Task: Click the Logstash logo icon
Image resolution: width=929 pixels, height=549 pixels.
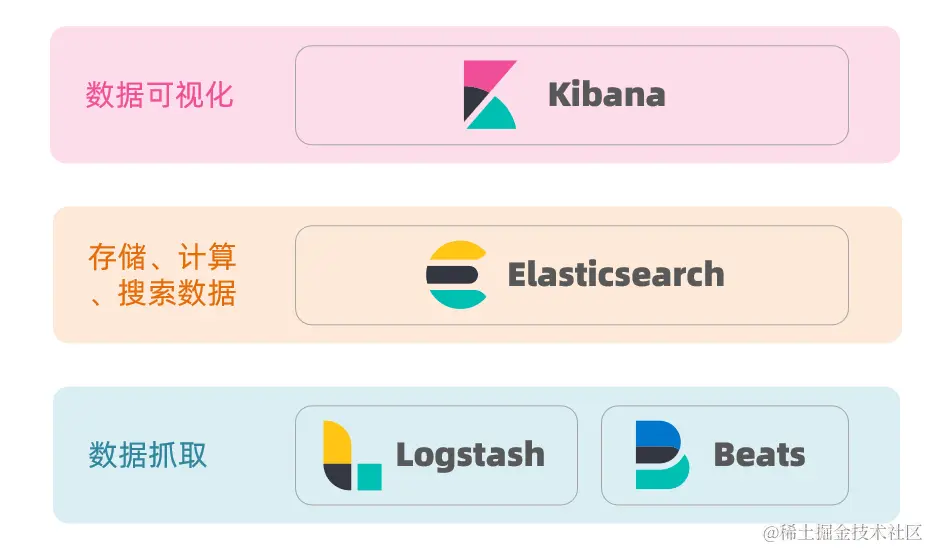Action: [x=353, y=455]
